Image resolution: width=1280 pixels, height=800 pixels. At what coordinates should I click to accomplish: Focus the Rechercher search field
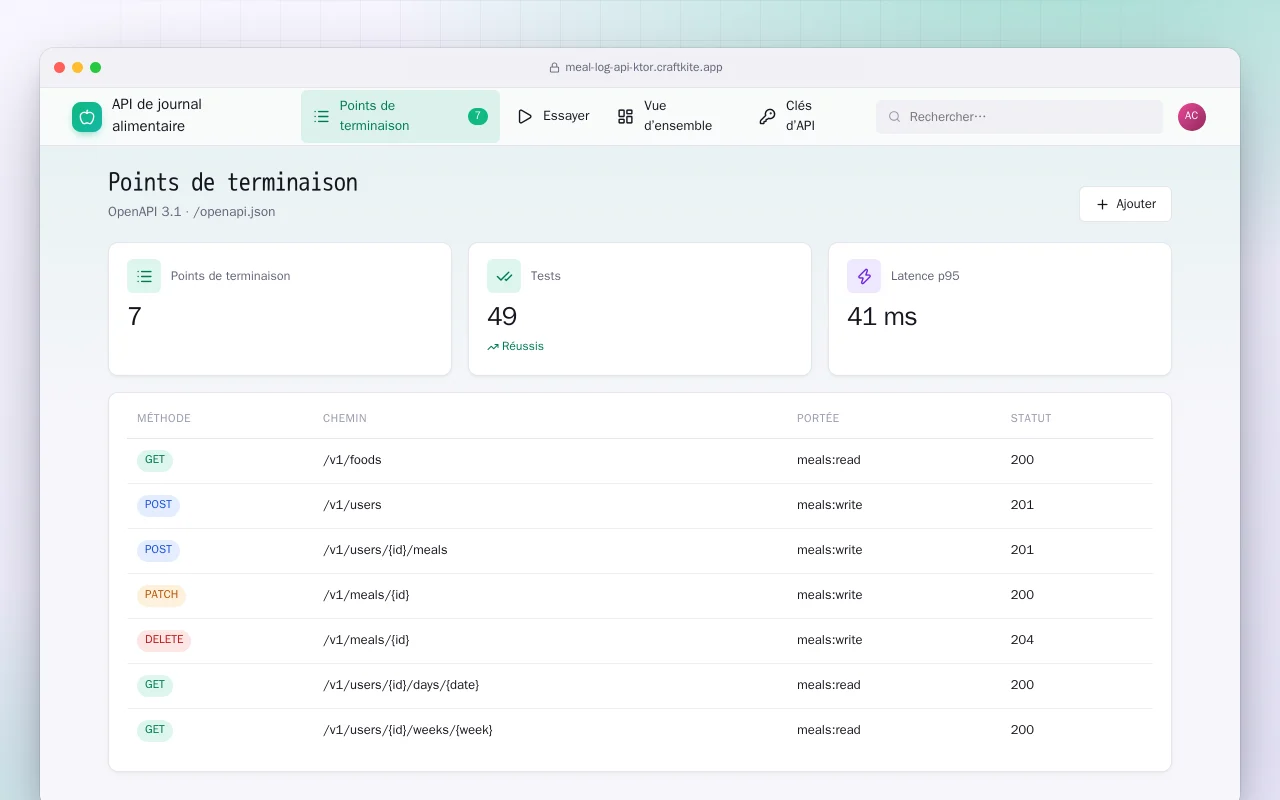click(1019, 117)
